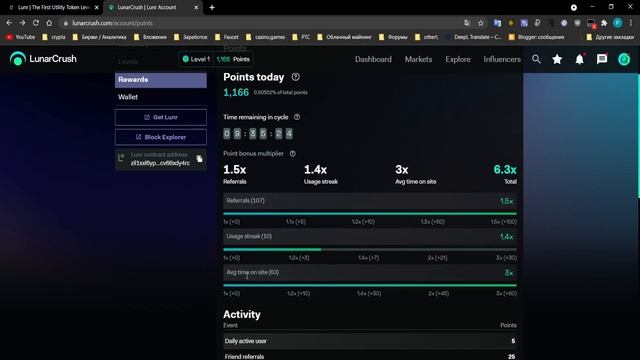640x360 pixels.
Task: Click the Level 1 points badge
Action: pyautogui.click(x=216, y=59)
